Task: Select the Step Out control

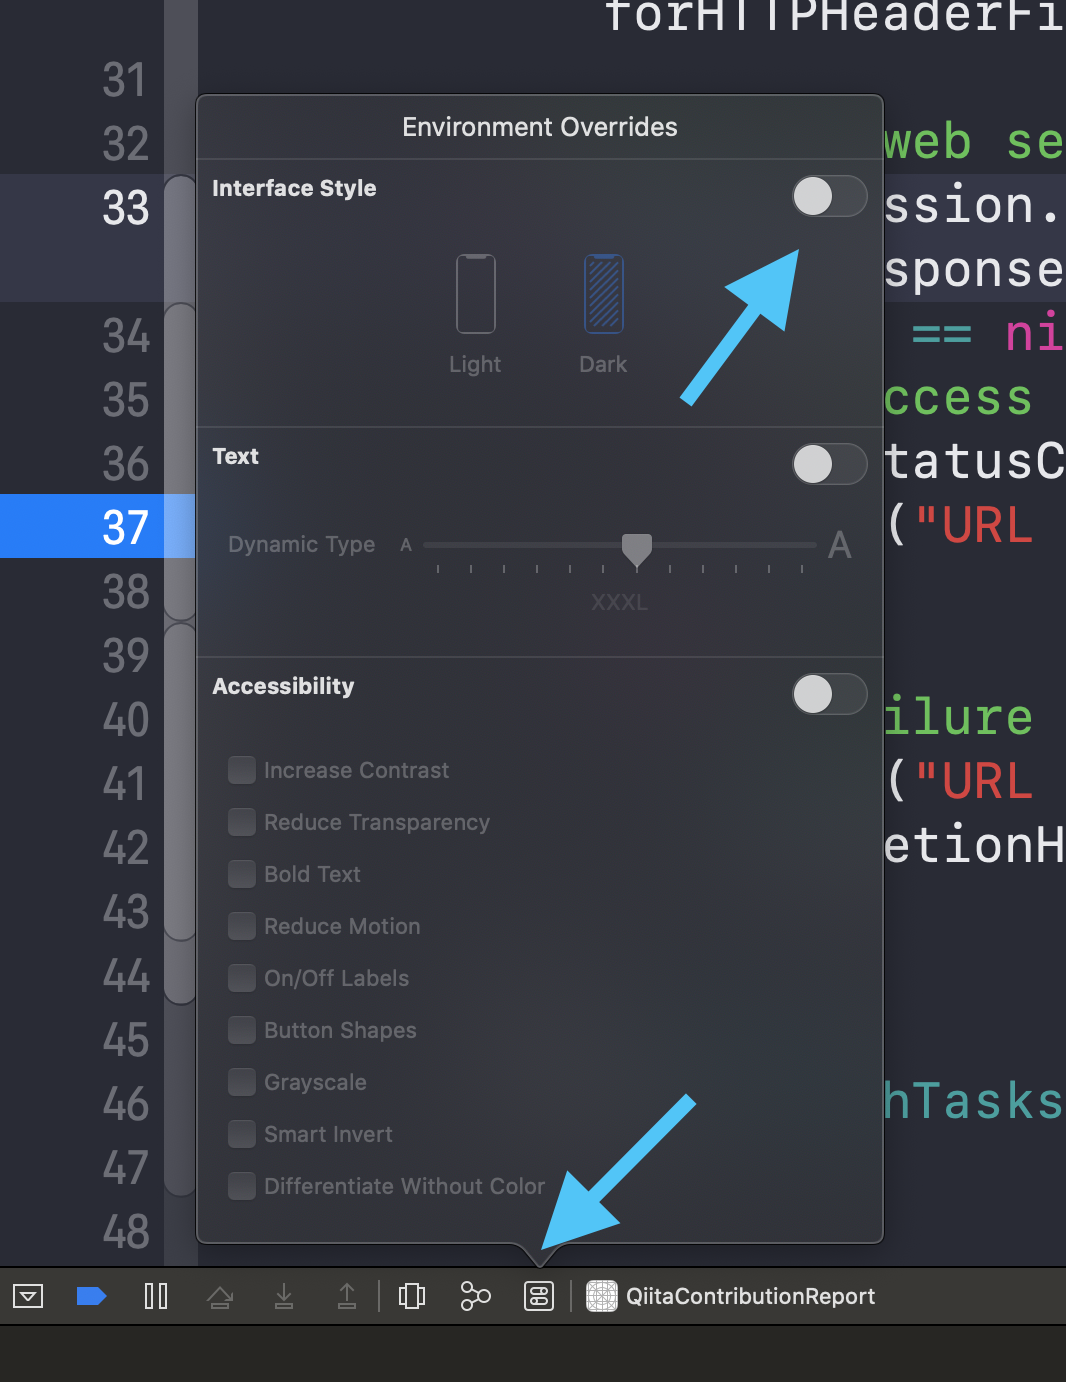Action: (347, 1297)
